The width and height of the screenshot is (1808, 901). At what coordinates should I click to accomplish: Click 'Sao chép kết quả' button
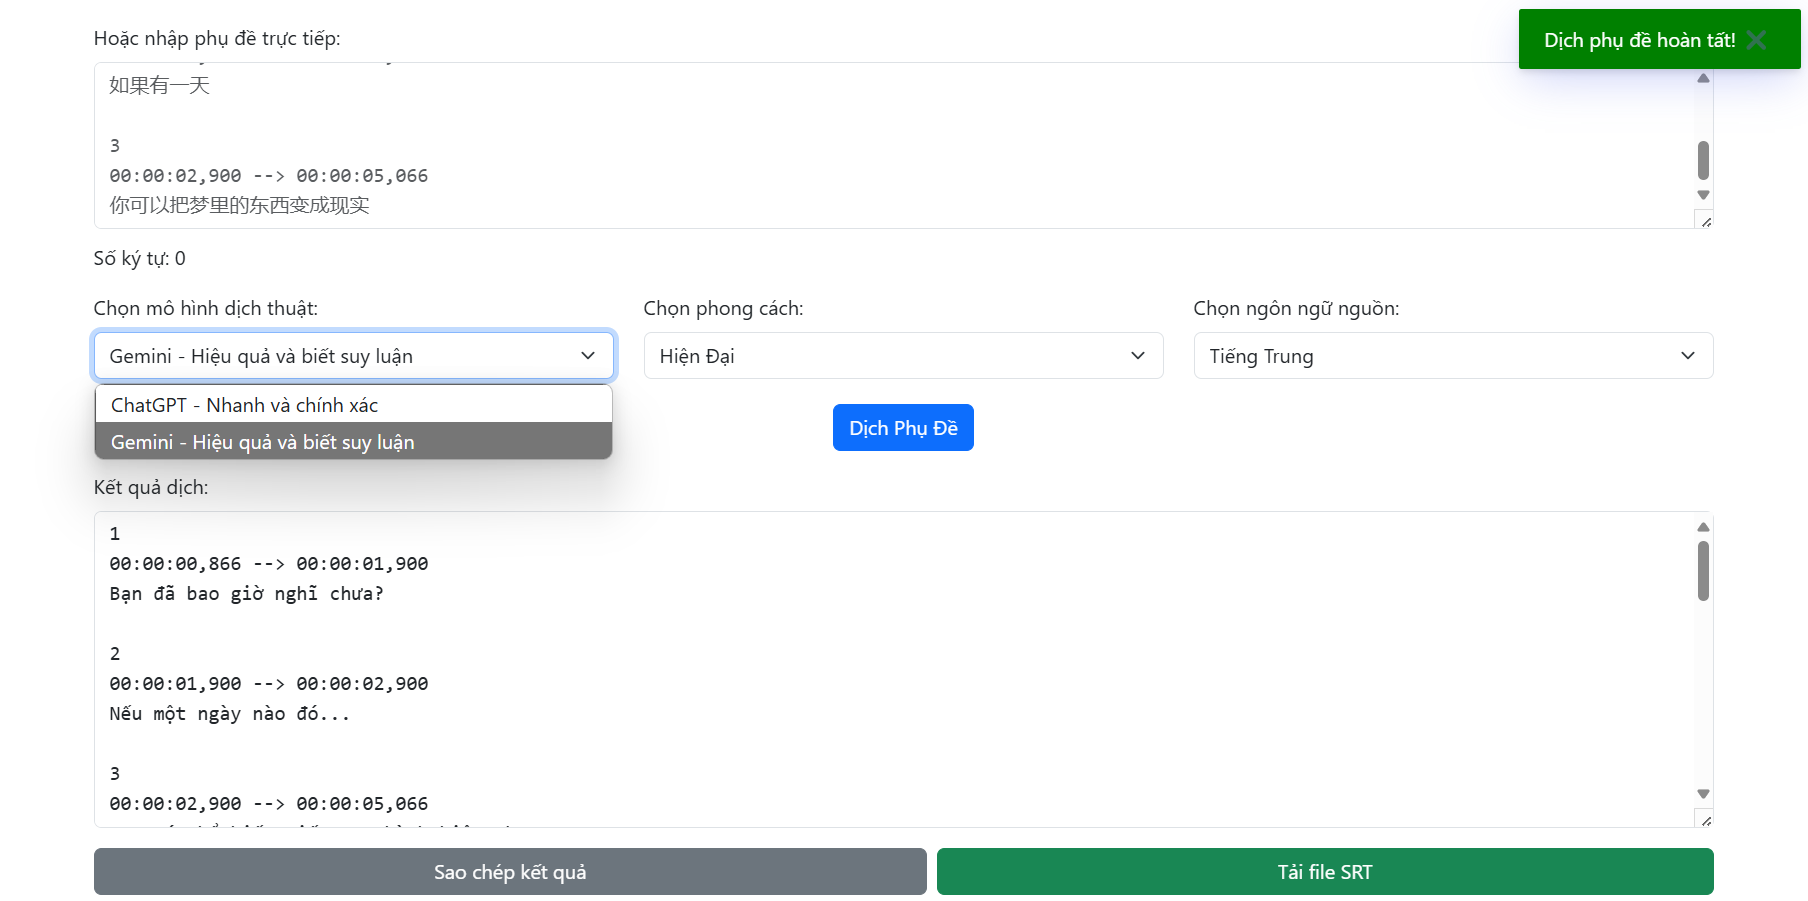pyautogui.click(x=510, y=872)
